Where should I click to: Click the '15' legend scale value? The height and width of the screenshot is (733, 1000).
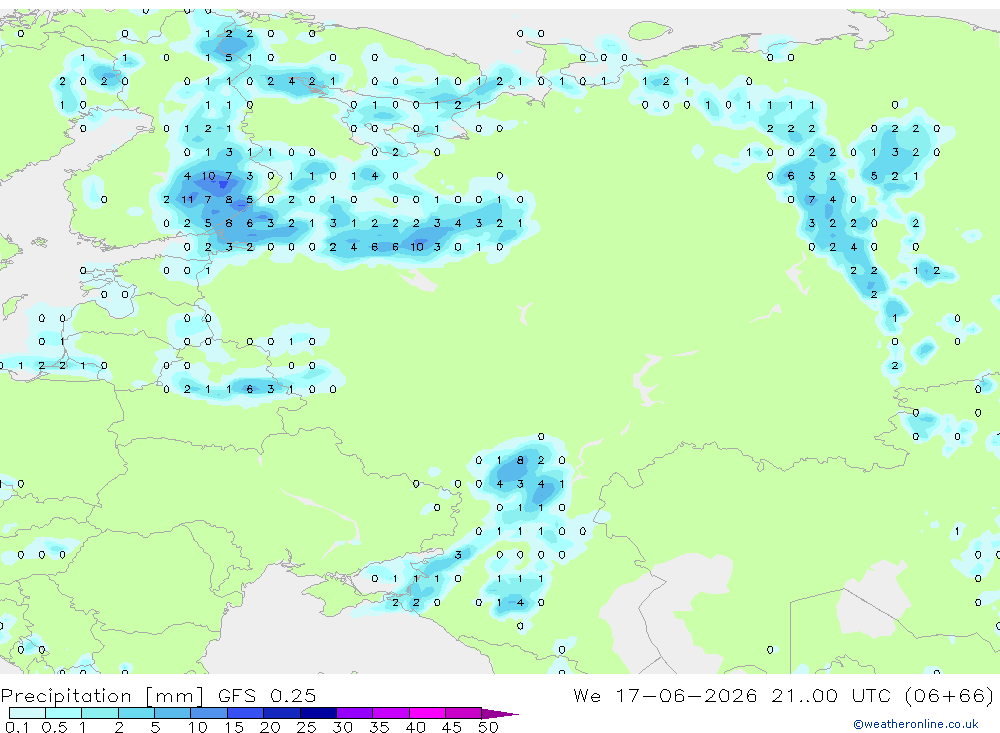233,727
